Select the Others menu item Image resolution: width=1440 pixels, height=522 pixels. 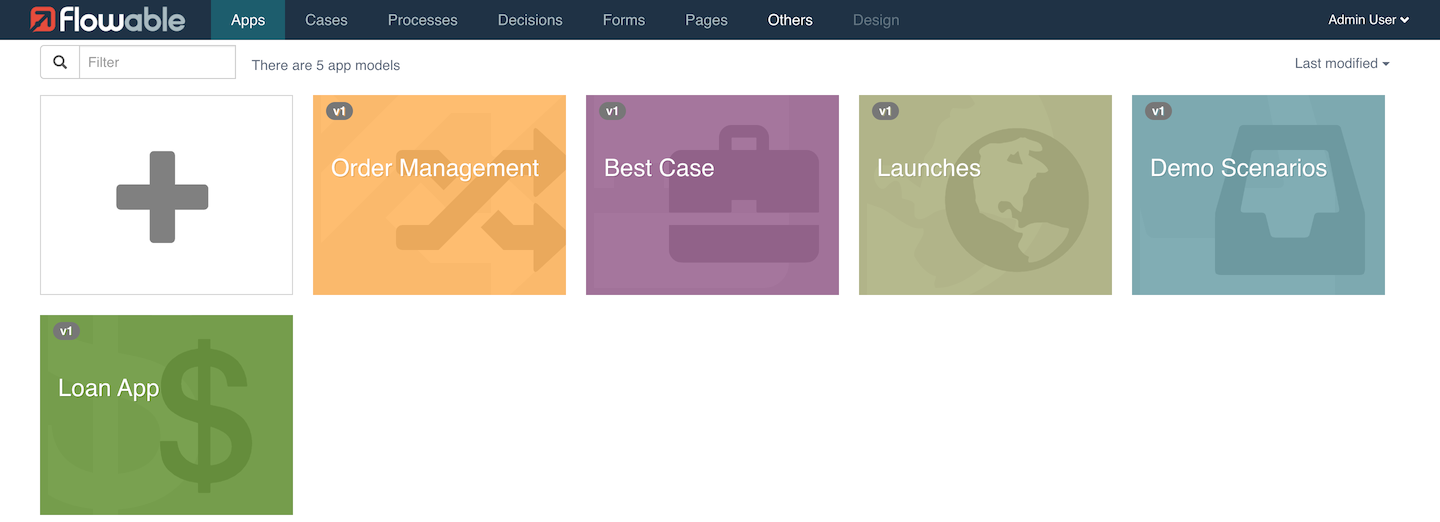[x=790, y=20]
